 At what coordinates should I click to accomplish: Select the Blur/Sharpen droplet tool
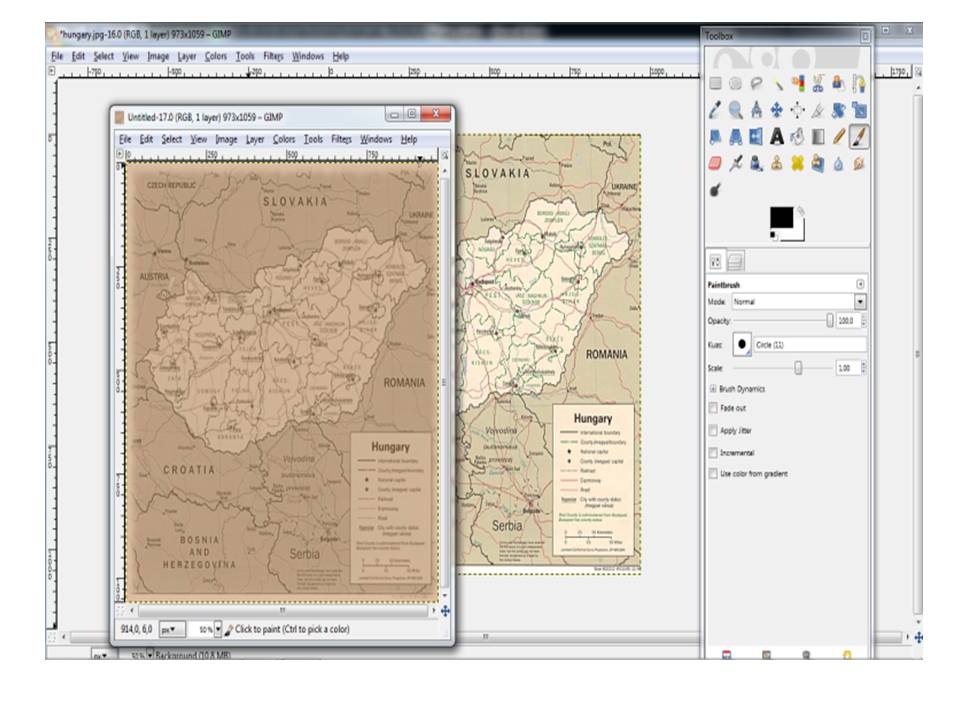pyautogui.click(x=839, y=163)
